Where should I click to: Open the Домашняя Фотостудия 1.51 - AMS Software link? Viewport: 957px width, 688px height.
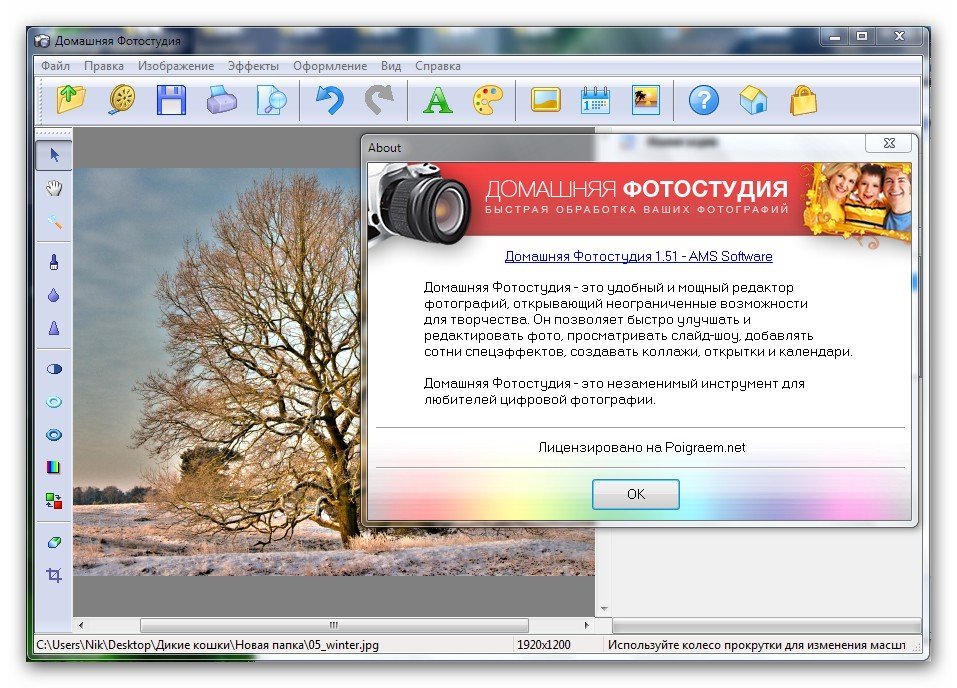pos(638,256)
